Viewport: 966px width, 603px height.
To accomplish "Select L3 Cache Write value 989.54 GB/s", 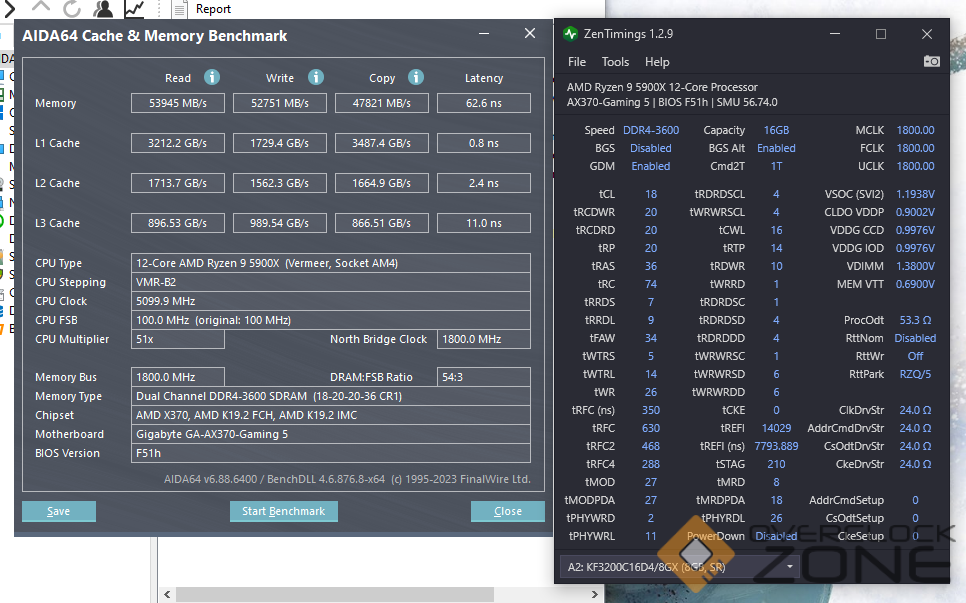I will [x=280, y=223].
